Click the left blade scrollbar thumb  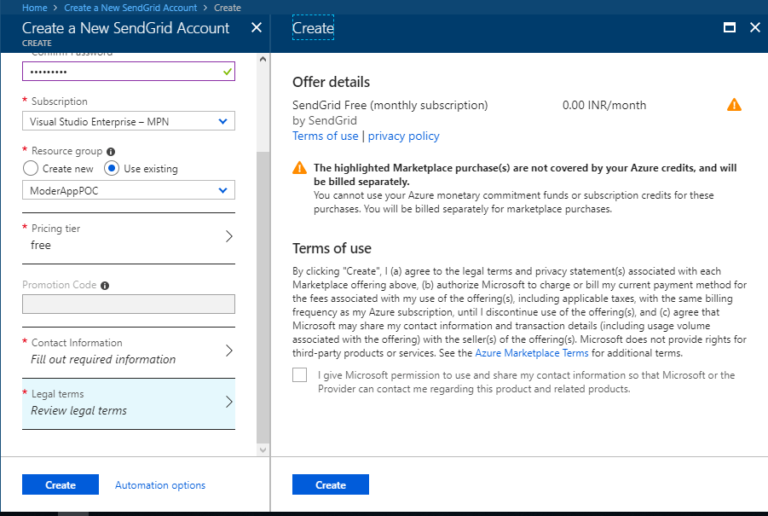(x=263, y=296)
